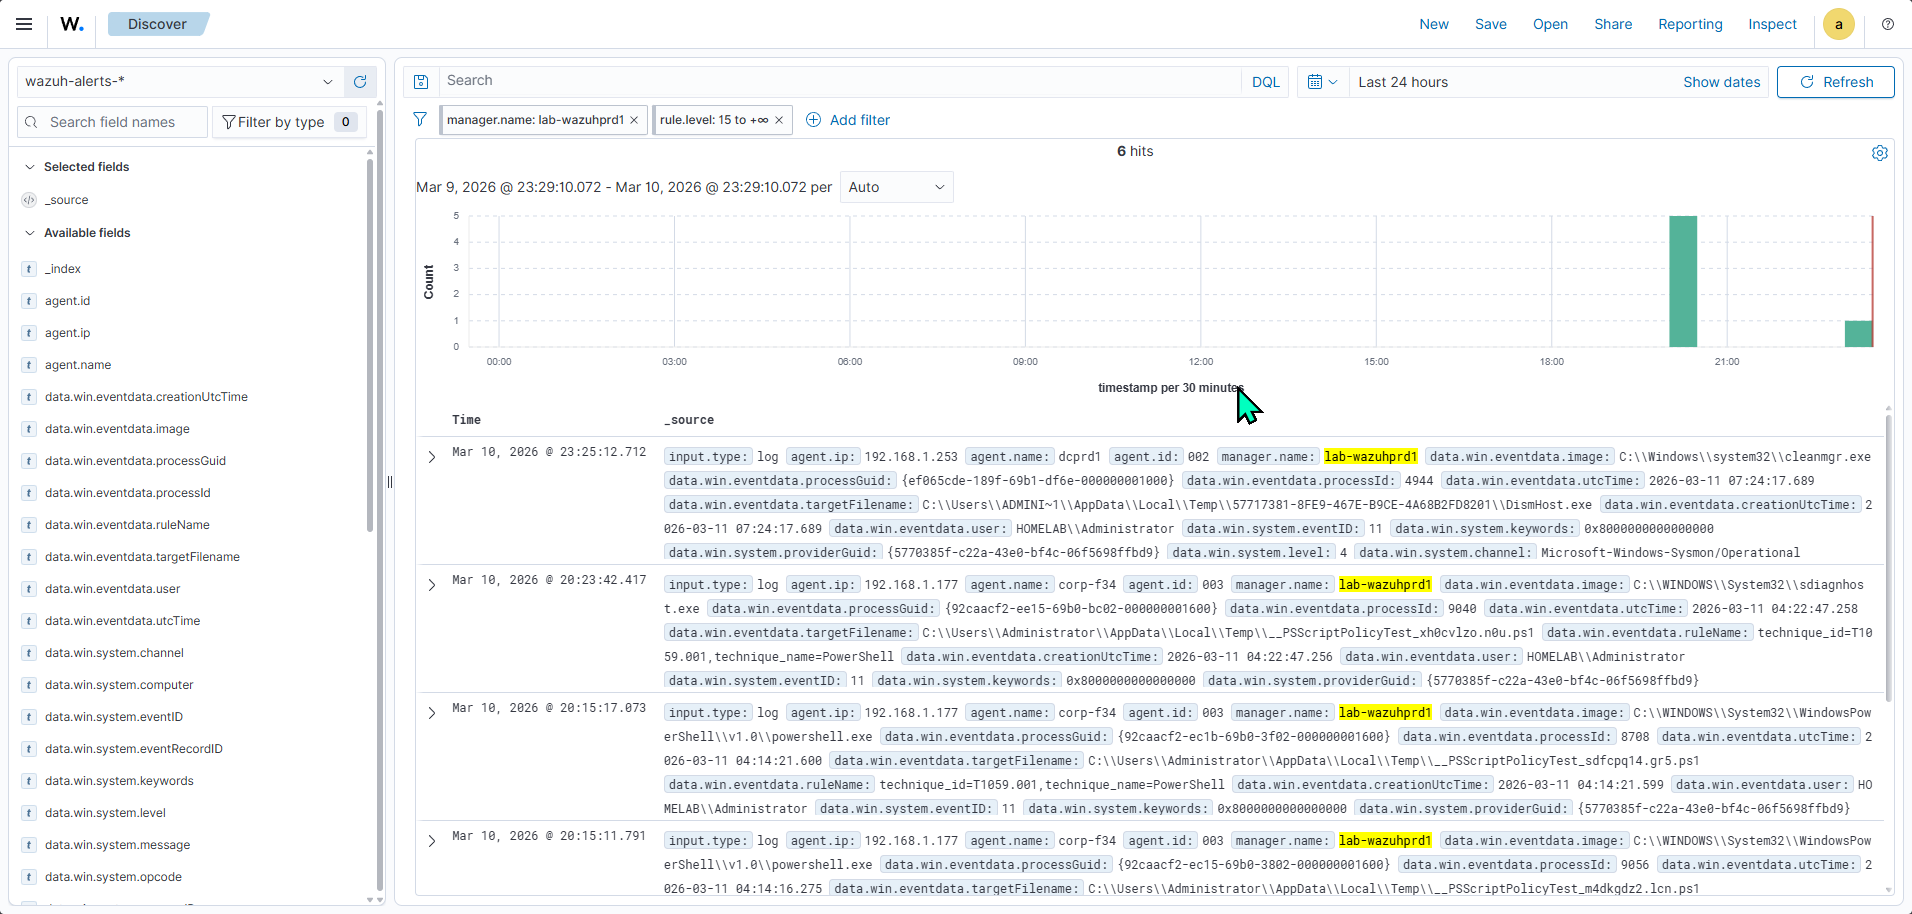Open the calendar quick date menu

click(x=1322, y=82)
